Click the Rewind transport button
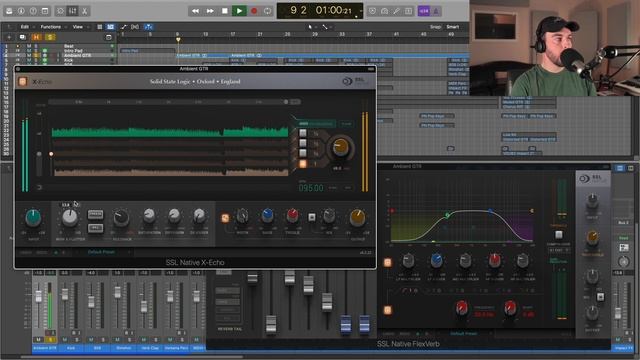The width and height of the screenshot is (640, 360). coord(196,11)
